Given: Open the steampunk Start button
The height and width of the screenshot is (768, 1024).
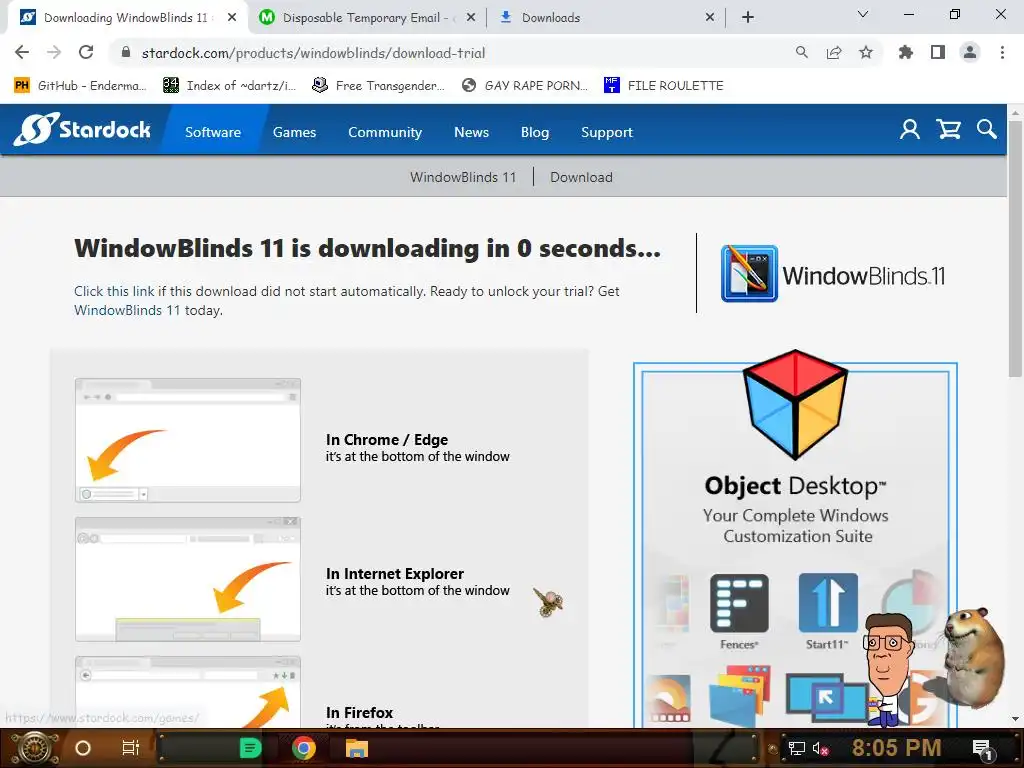Looking at the screenshot, I should 35,748.
